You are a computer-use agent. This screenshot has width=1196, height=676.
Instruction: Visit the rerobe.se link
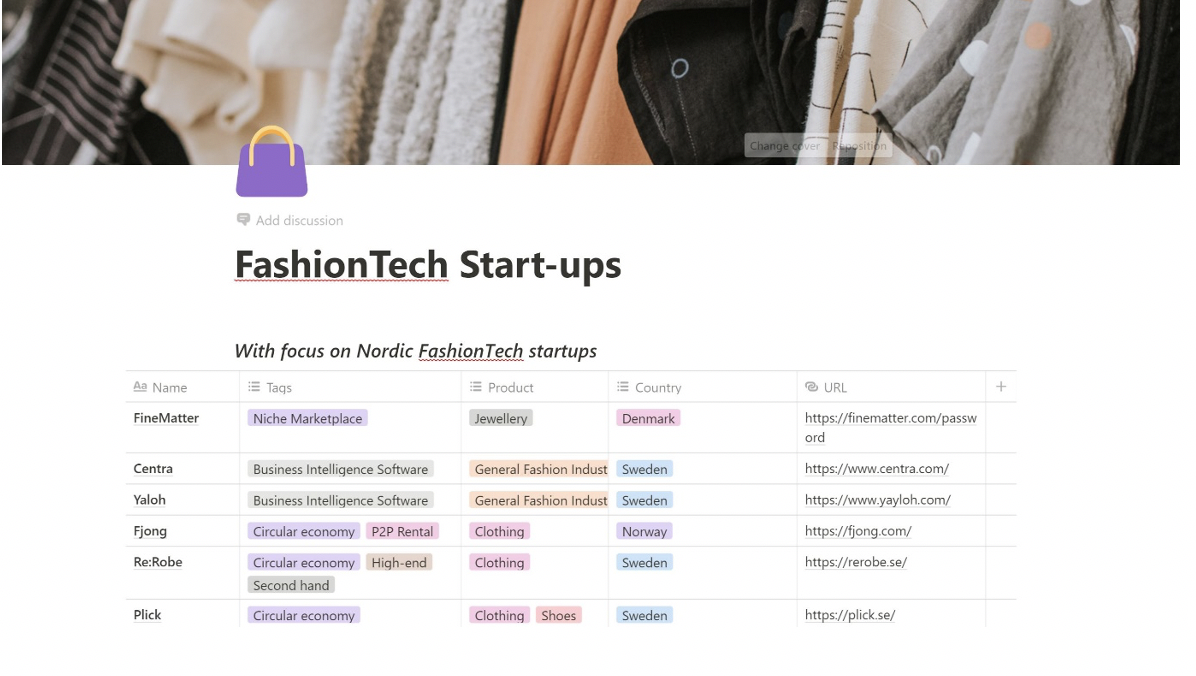tap(855, 562)
